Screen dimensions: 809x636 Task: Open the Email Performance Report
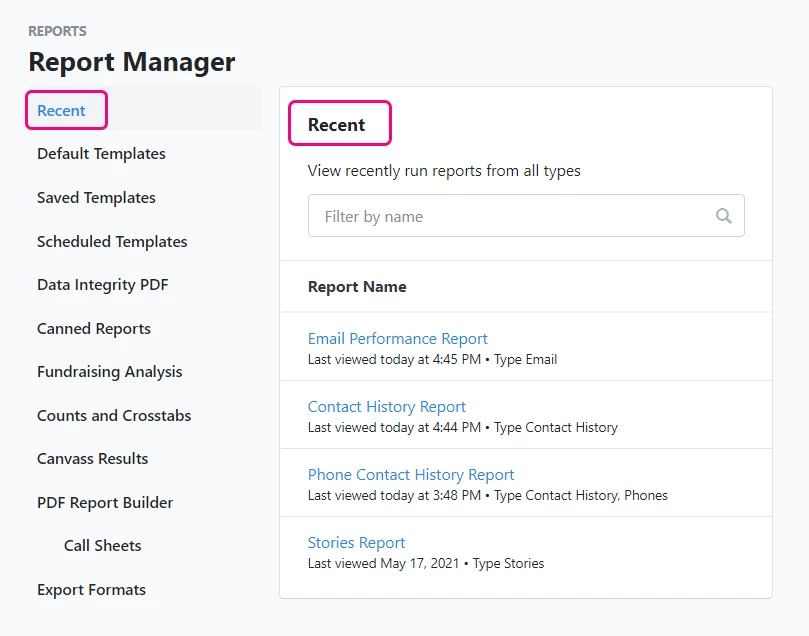pyautogui.click(x=397, y=338)
